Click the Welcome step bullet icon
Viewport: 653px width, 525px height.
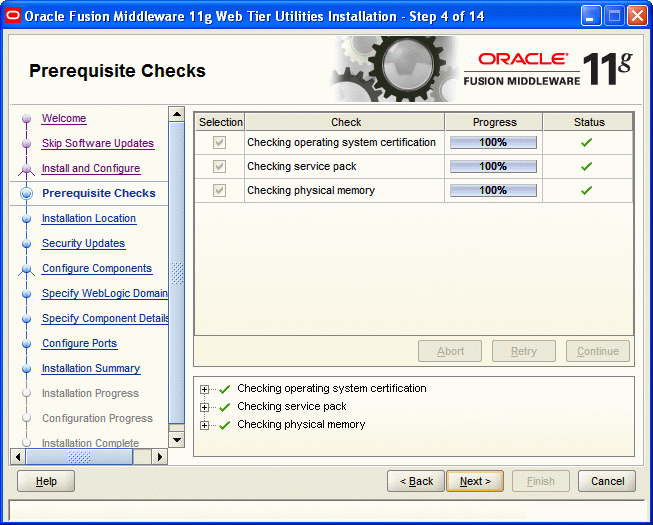(x=27, y=119)
